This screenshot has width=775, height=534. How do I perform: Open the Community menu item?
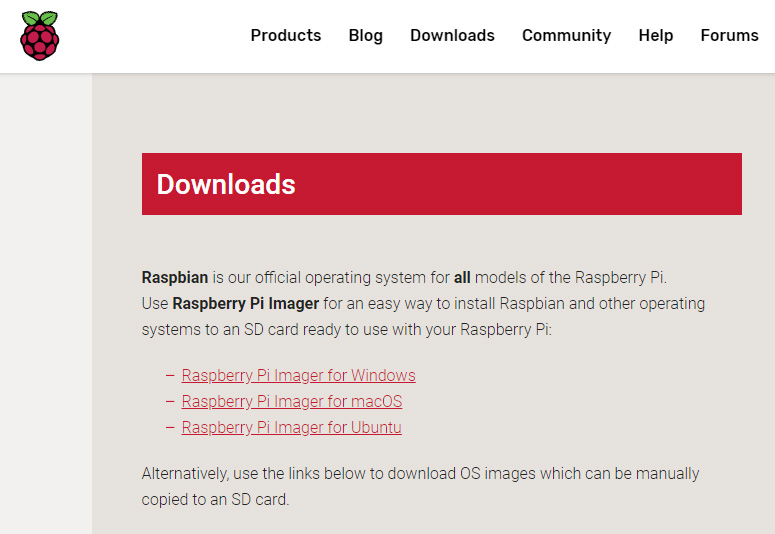pos(566,36)
